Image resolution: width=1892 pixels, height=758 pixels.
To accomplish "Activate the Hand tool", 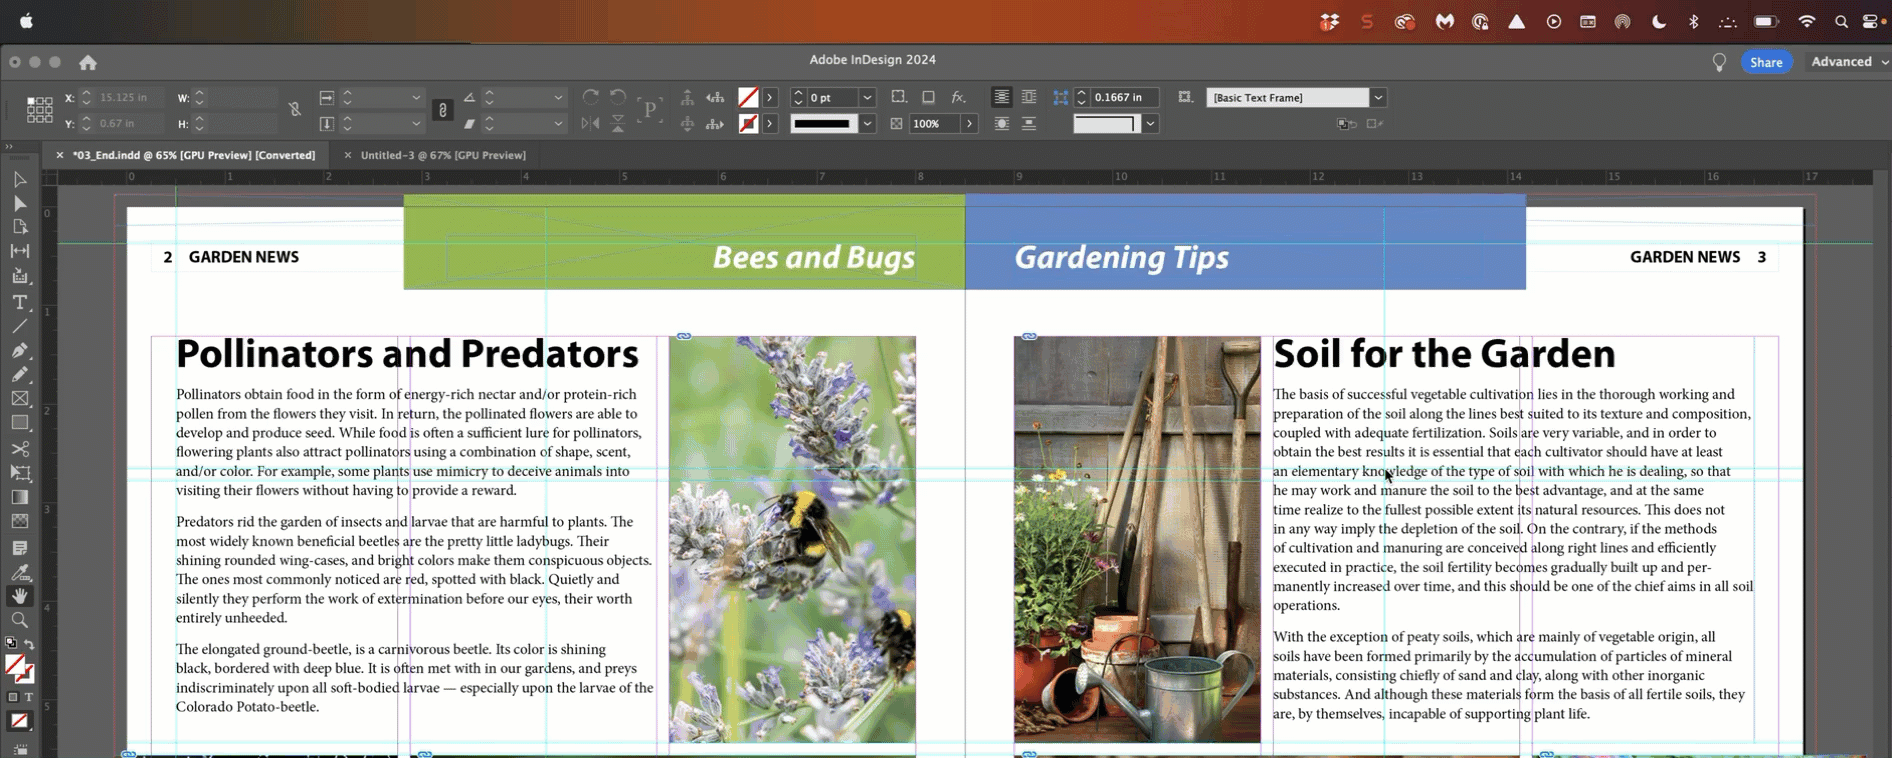I will [x=19, y=596].
